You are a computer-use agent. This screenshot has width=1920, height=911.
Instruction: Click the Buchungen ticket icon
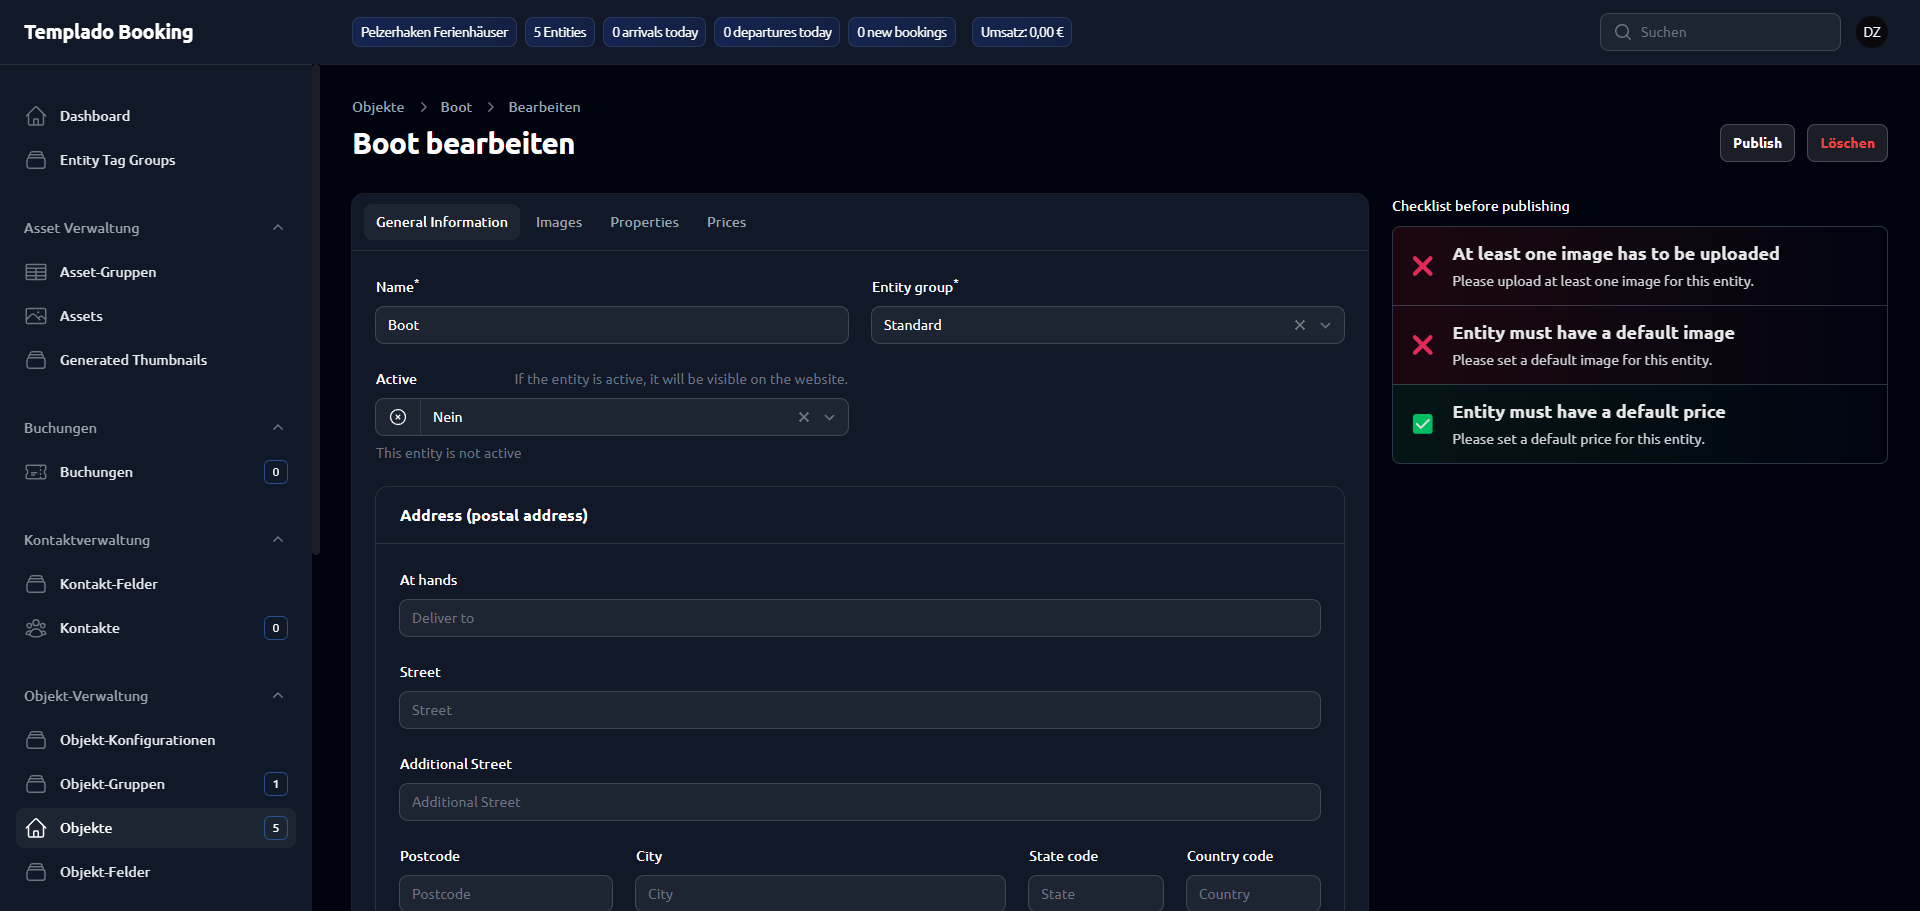(36, 472)
